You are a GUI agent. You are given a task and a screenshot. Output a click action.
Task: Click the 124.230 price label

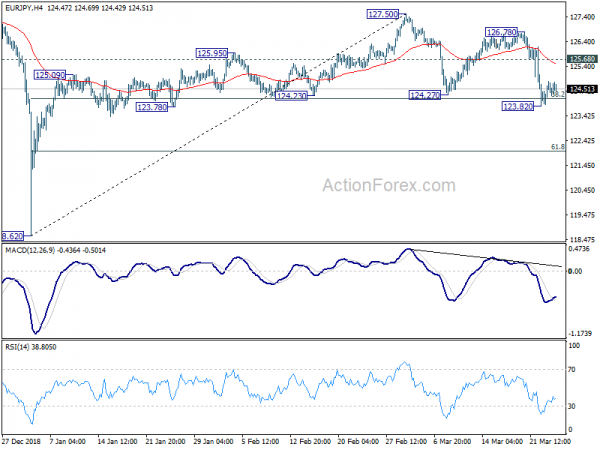point(291,96)
